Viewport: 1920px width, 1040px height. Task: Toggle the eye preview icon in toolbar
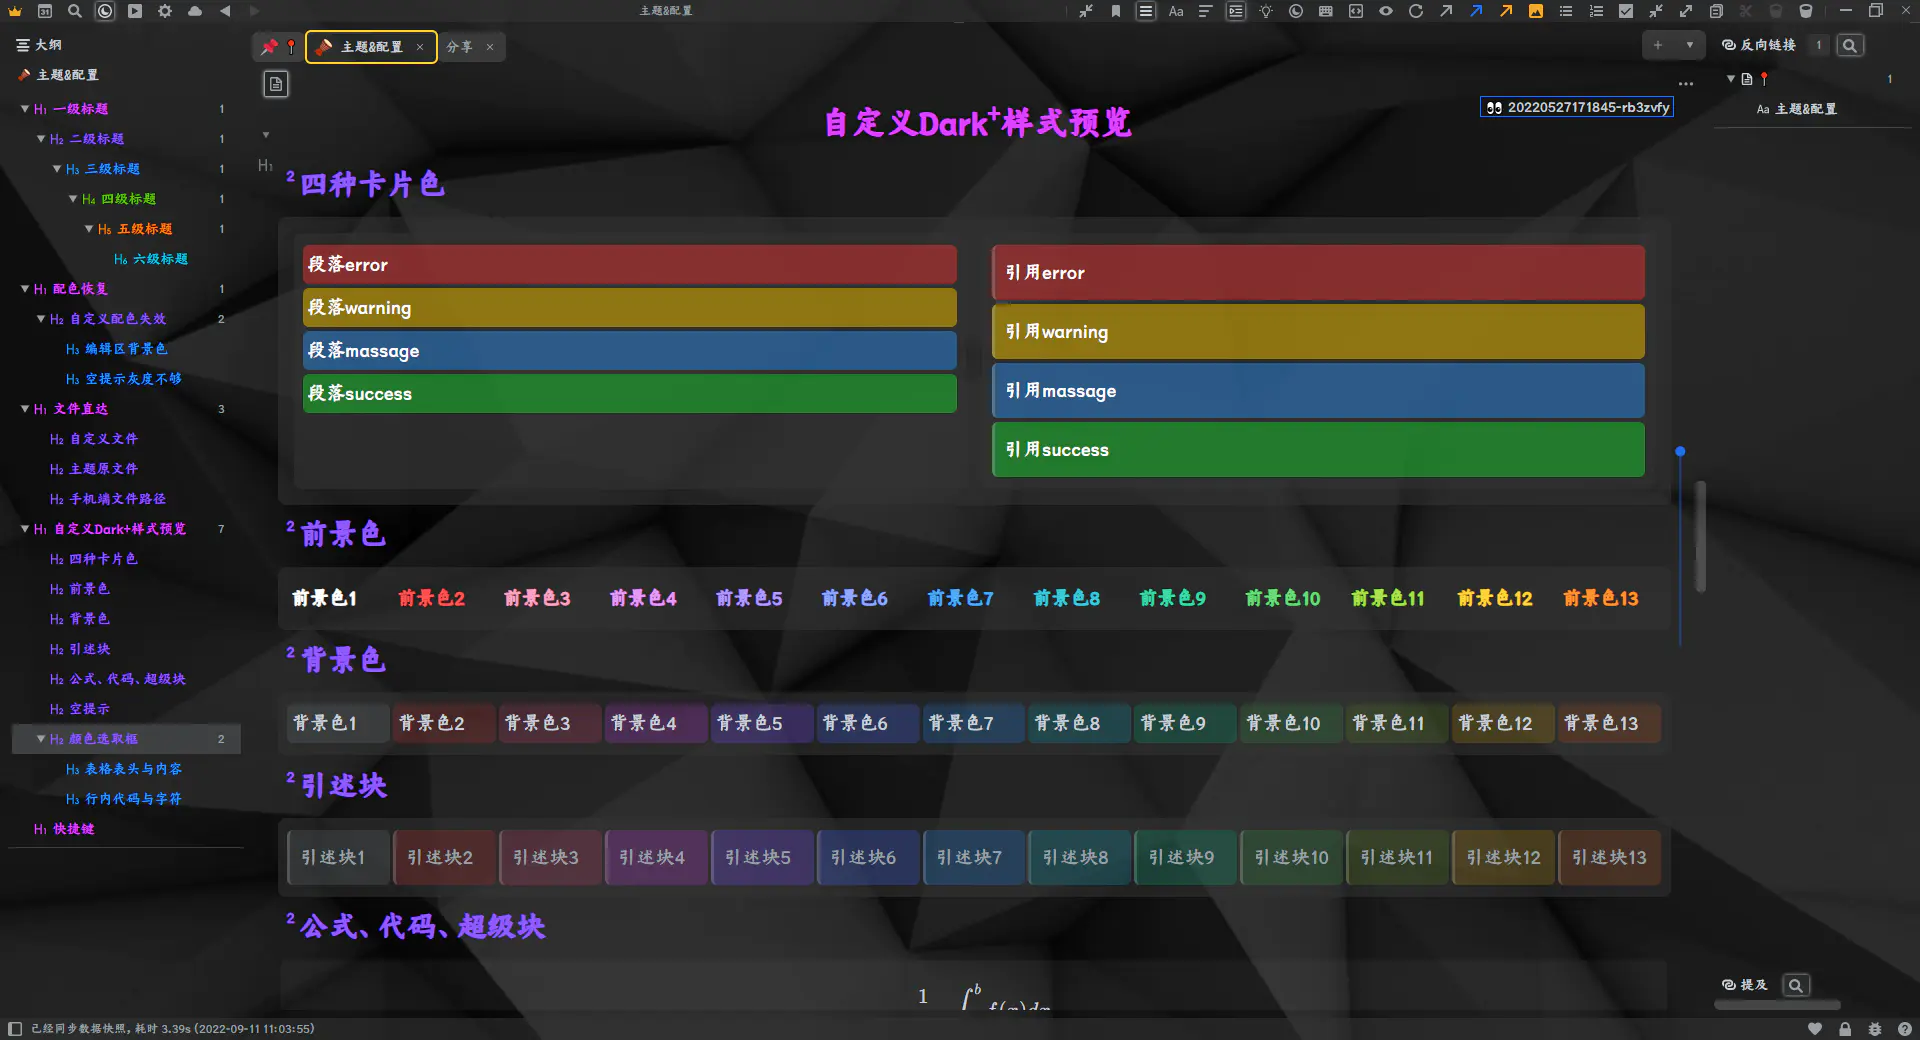pyautogui.click(x=1386, y=11)
